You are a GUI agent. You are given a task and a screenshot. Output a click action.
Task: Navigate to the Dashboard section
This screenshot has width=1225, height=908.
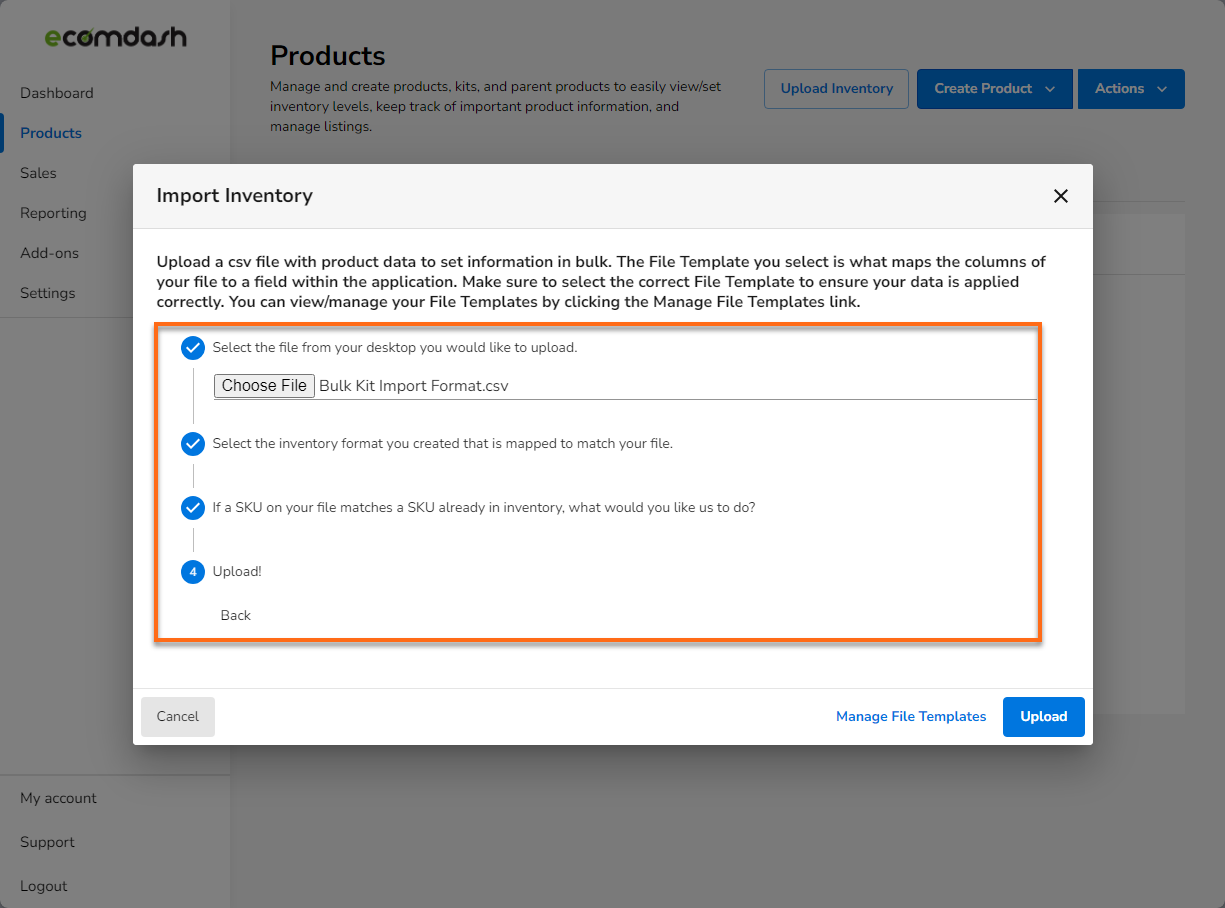pos(56,92)
